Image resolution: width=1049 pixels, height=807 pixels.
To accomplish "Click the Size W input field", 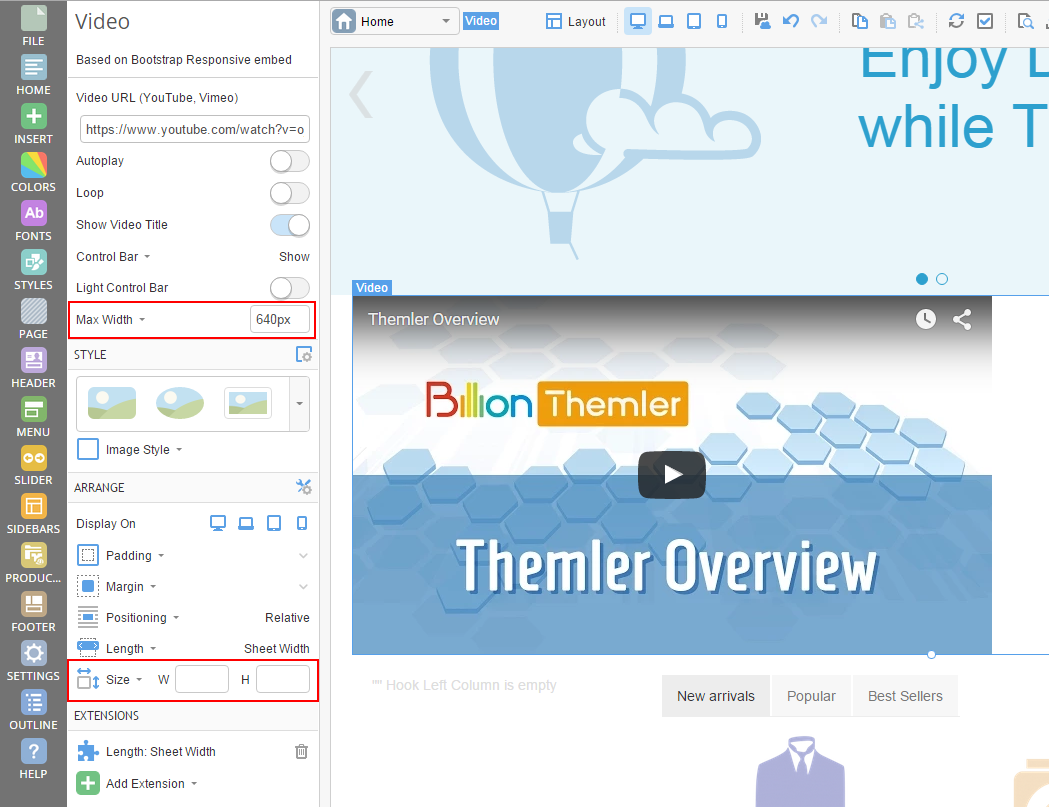I will point(202,680).
